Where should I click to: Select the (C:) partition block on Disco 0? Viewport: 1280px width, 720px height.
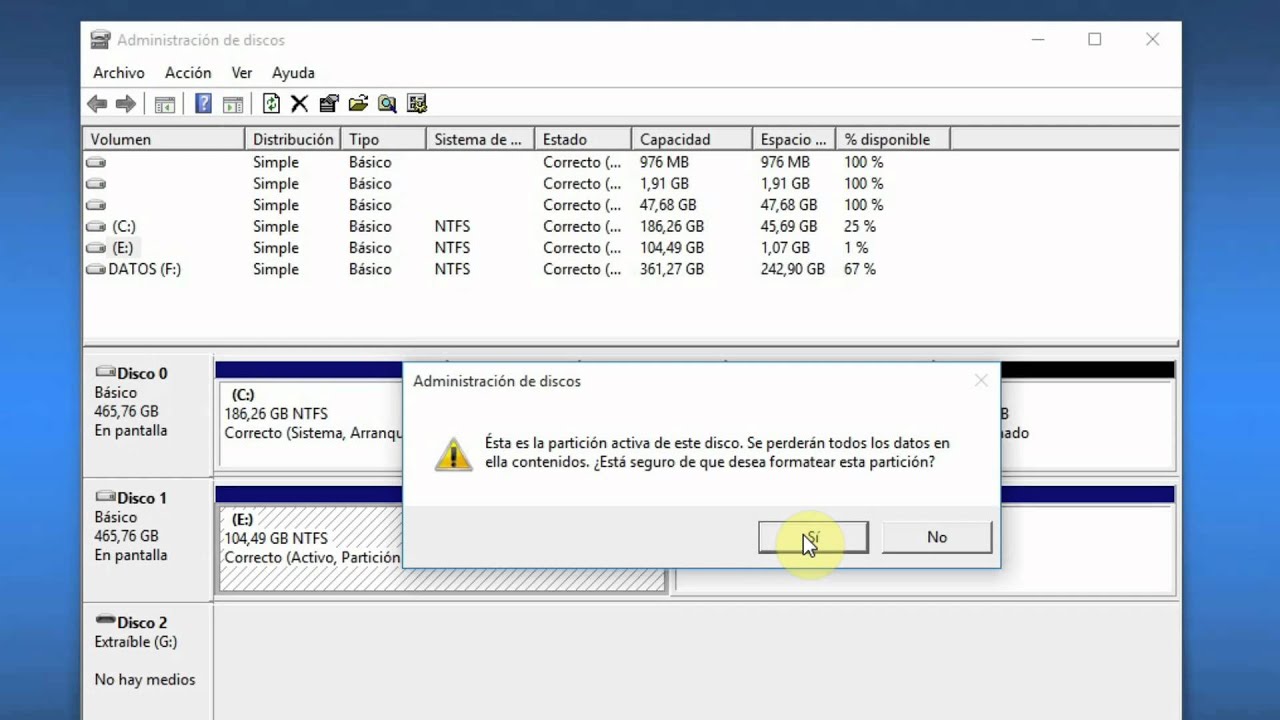pyautogui.click(x=310, y=424)
